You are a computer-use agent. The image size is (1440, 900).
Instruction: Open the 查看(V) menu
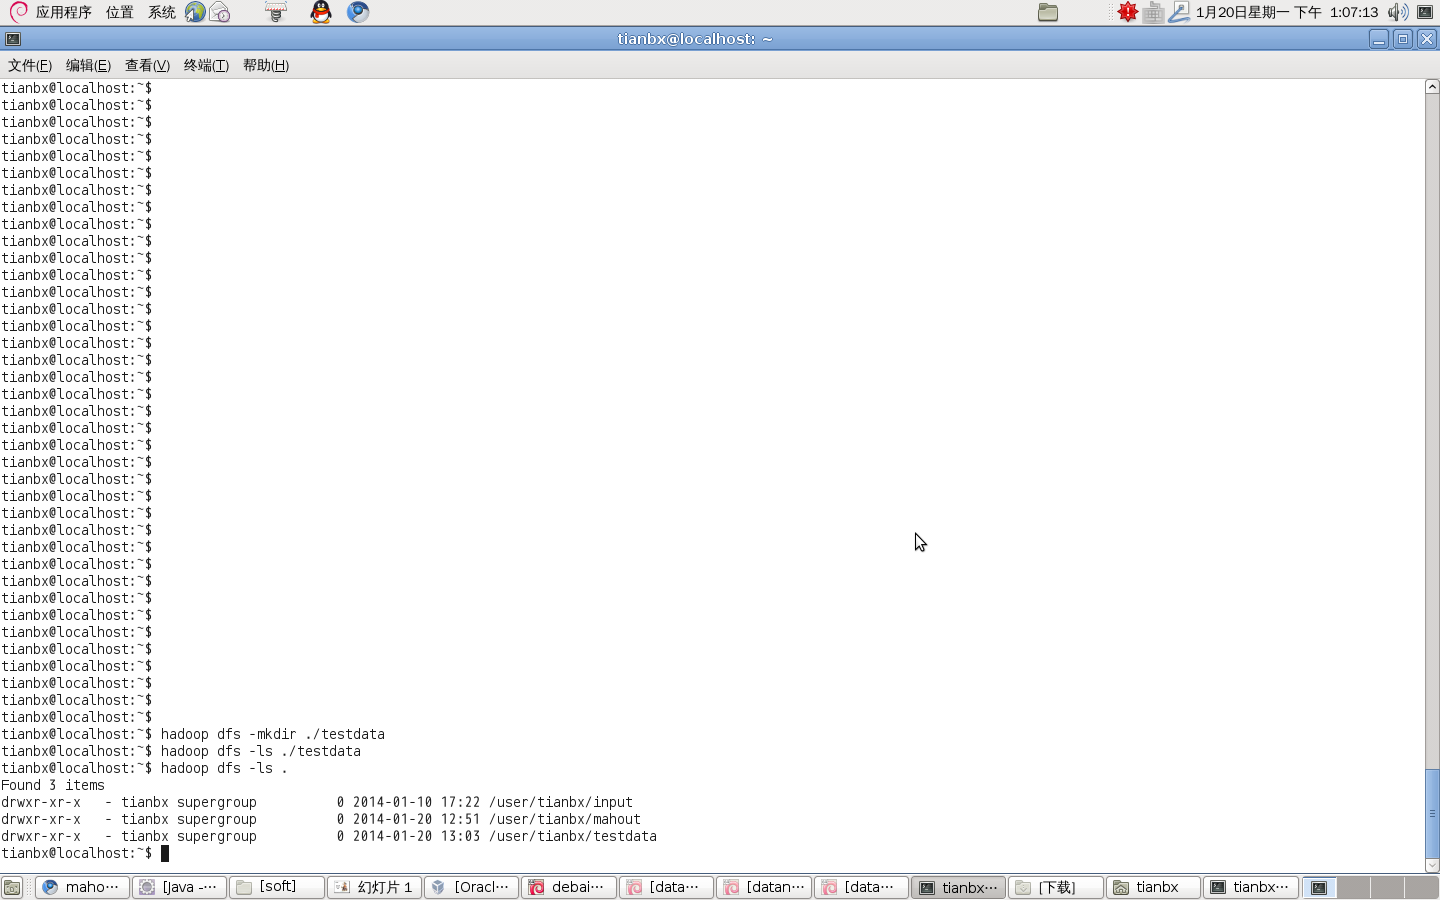point(147,65)
